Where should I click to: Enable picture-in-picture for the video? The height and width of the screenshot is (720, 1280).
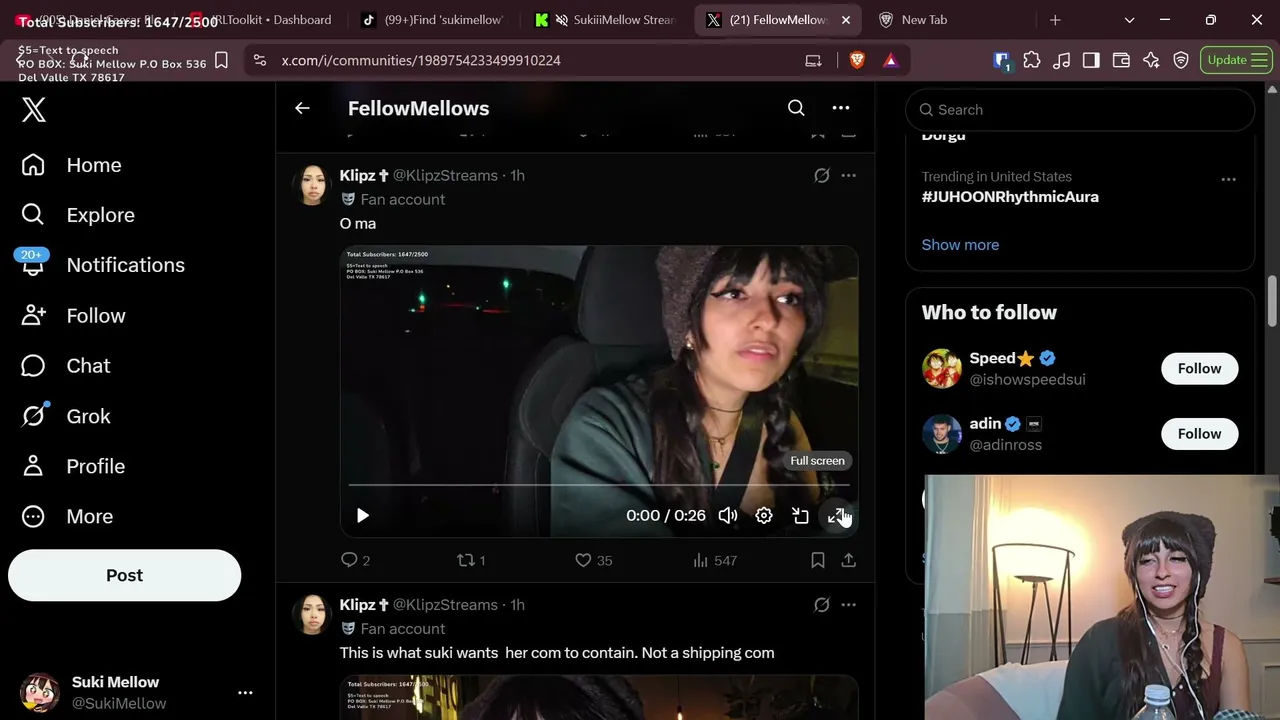pos(800,515)
